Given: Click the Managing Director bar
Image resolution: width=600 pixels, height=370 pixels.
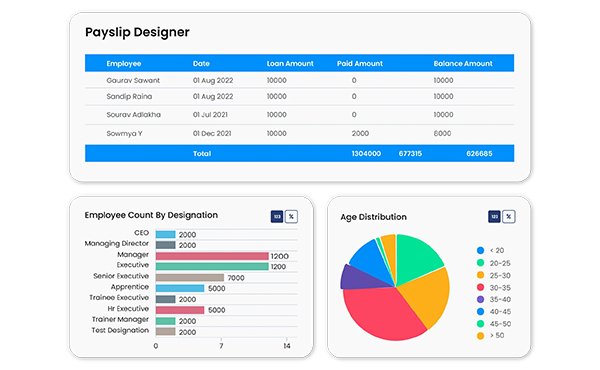Looking at the screenshot, I should point(165,245).
